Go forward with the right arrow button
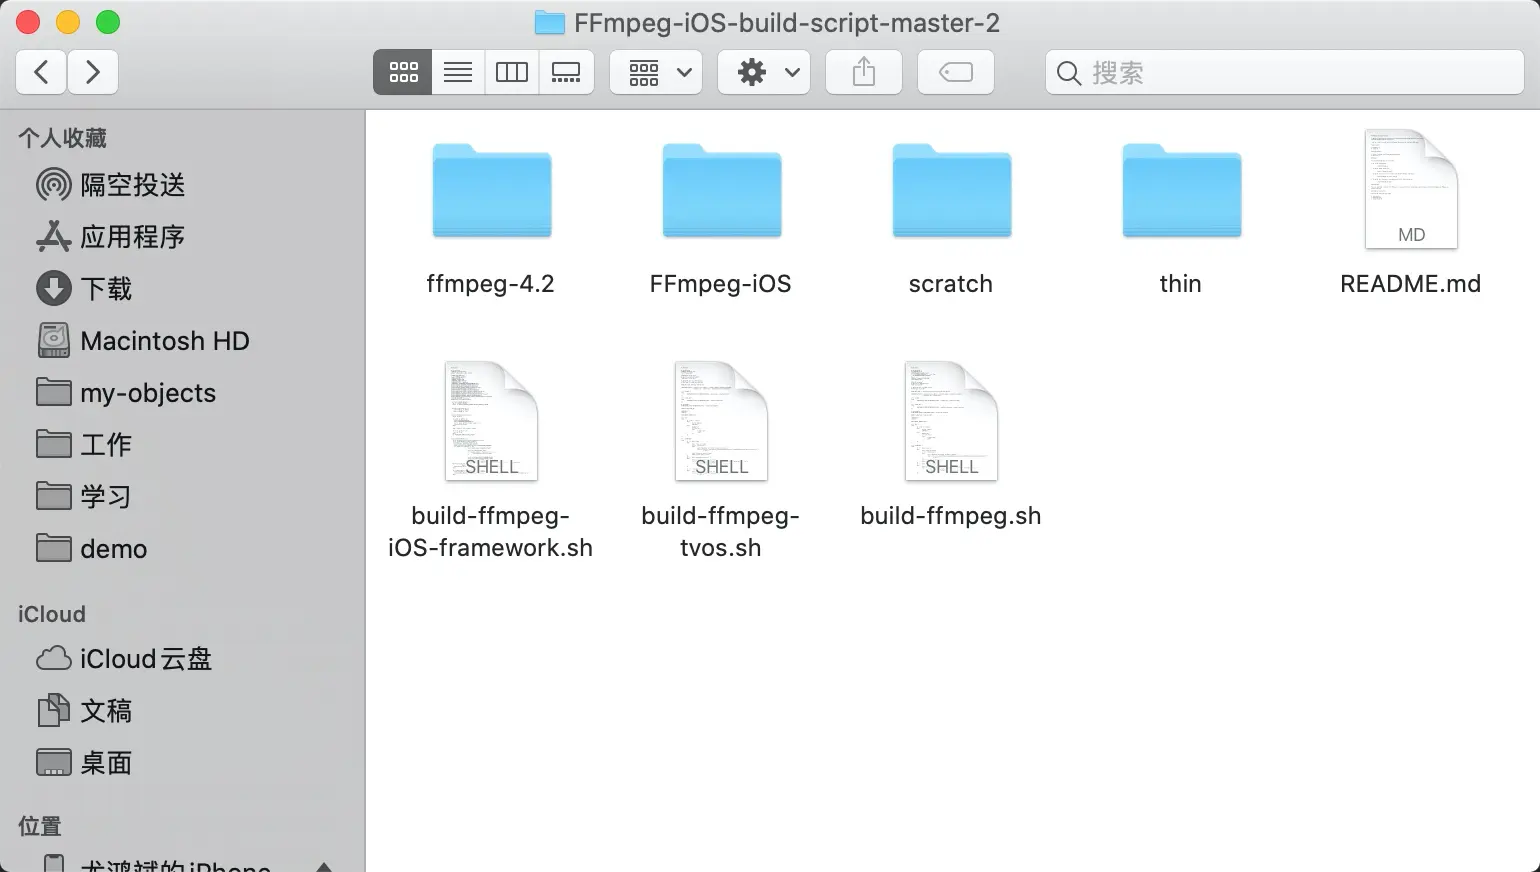Viewport: 1540px width, 872px height. pos(93,72)
